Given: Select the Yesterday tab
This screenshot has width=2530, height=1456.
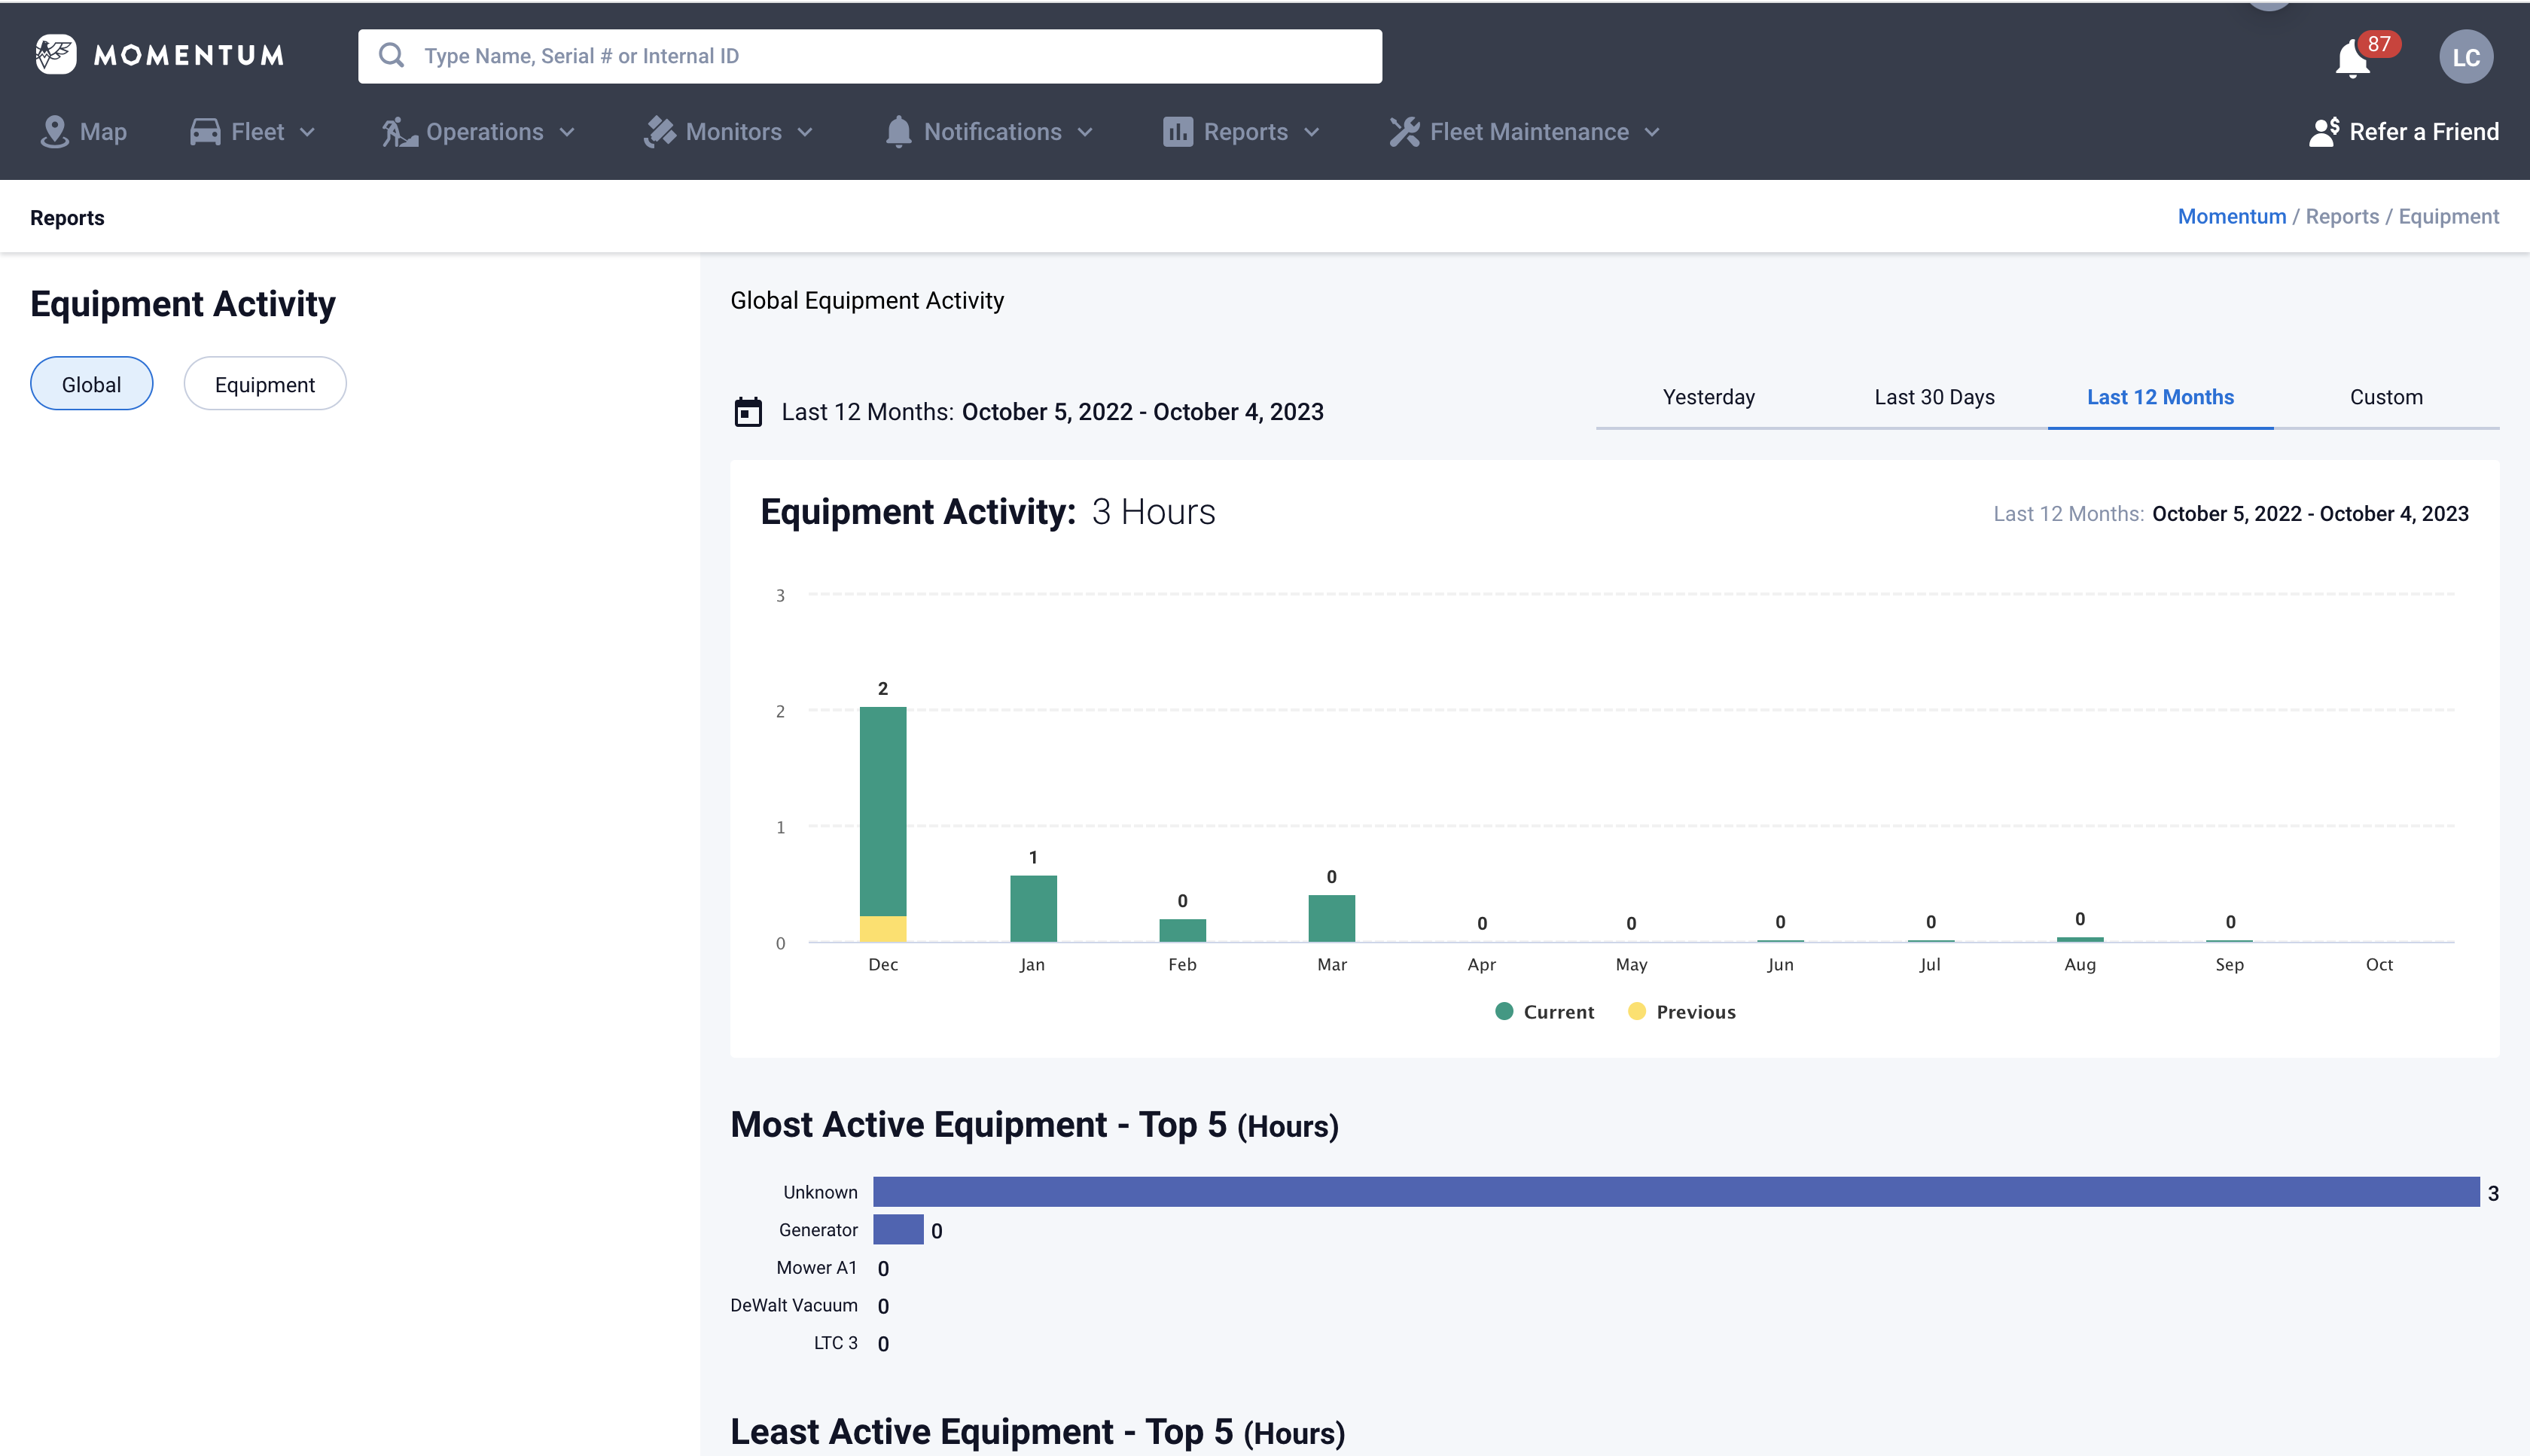Looking at the screenshot, I should click(1708, 397).
